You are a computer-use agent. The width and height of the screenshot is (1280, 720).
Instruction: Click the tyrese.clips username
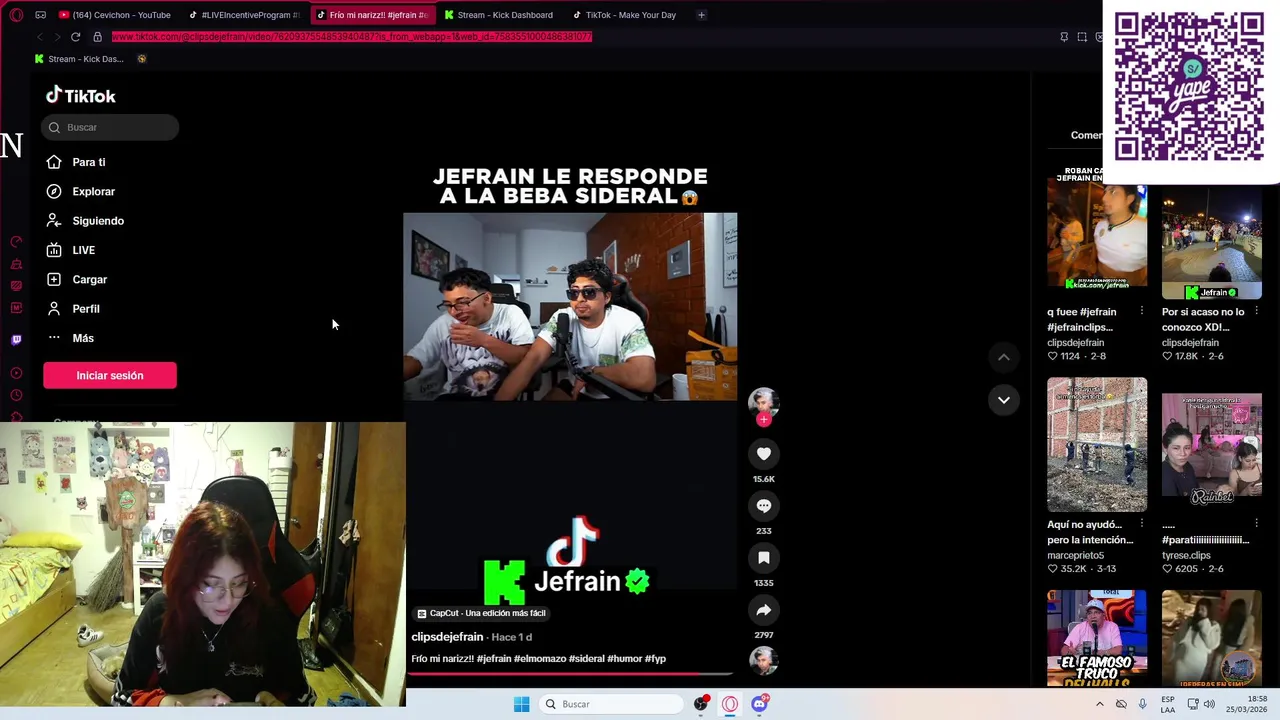pos(1186,555)
